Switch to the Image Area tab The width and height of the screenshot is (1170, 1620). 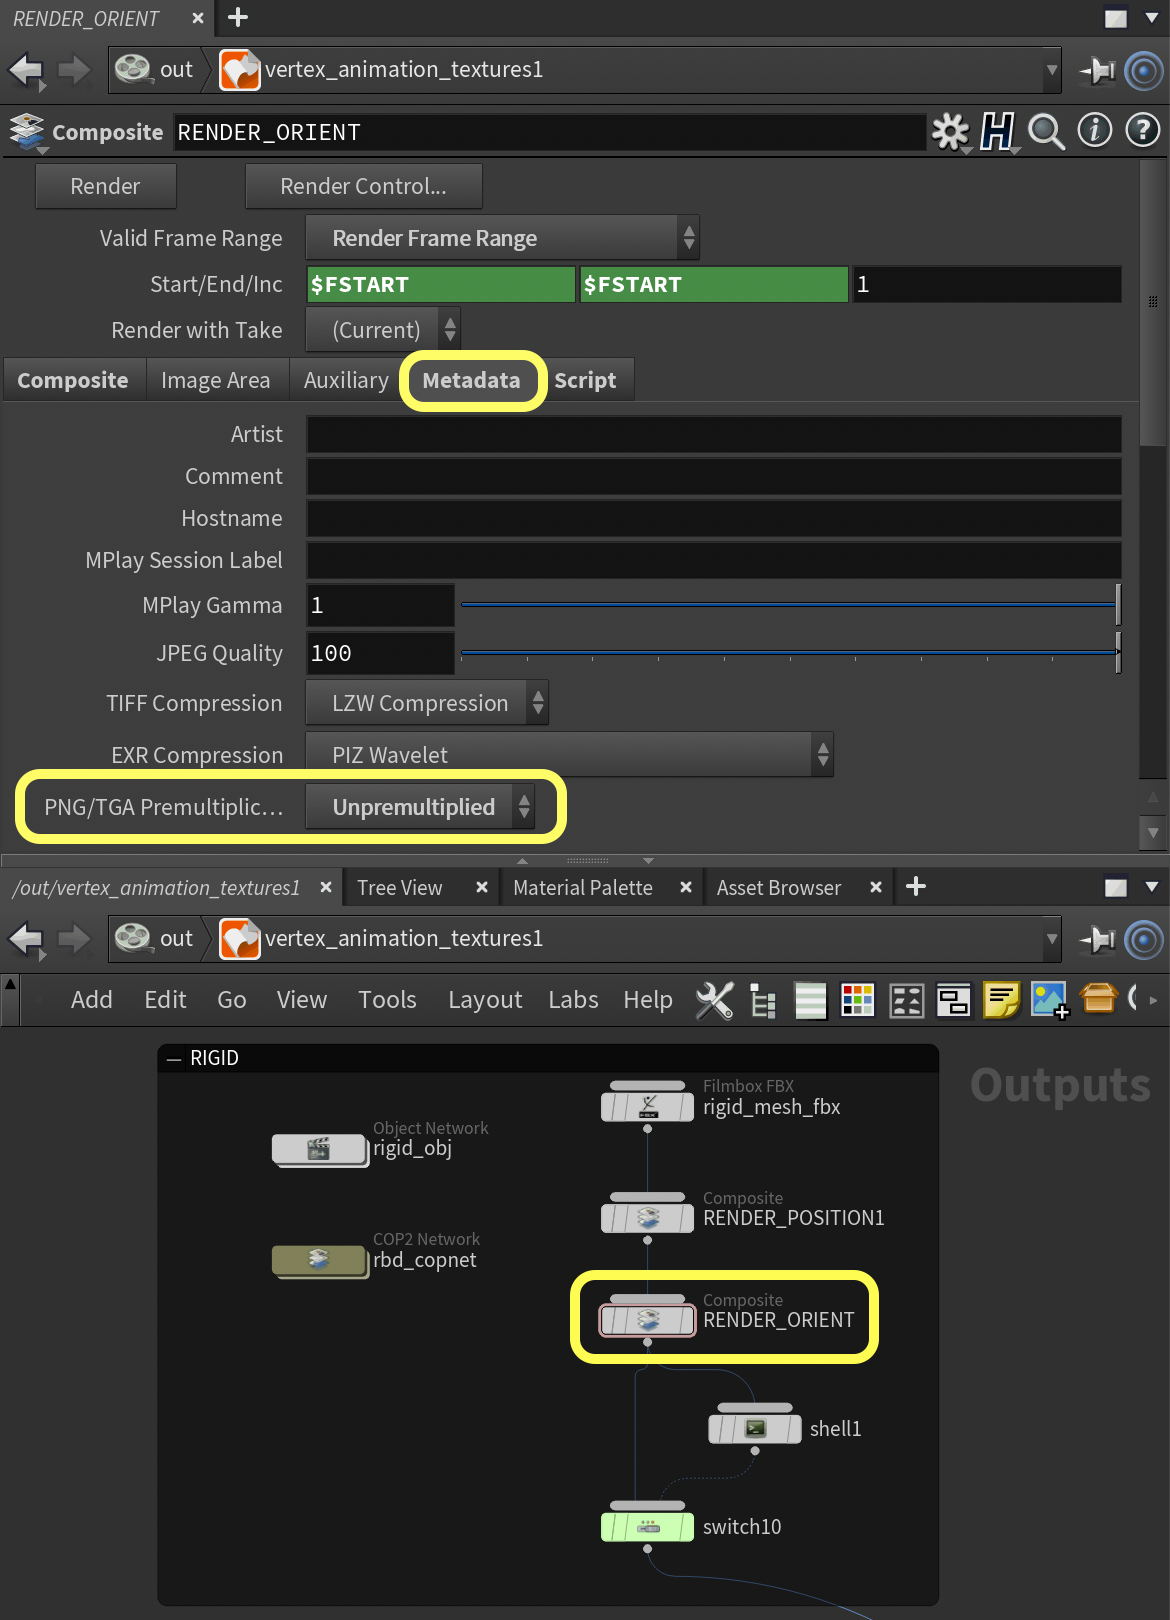(x=216, y=381)
